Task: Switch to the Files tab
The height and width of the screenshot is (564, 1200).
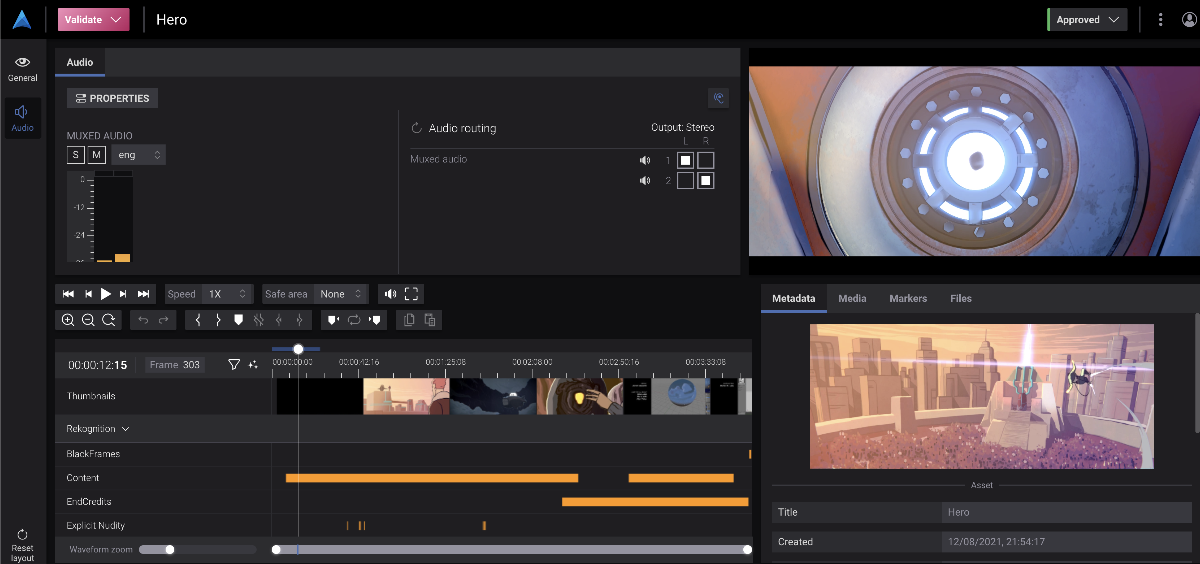Action: 961,298
